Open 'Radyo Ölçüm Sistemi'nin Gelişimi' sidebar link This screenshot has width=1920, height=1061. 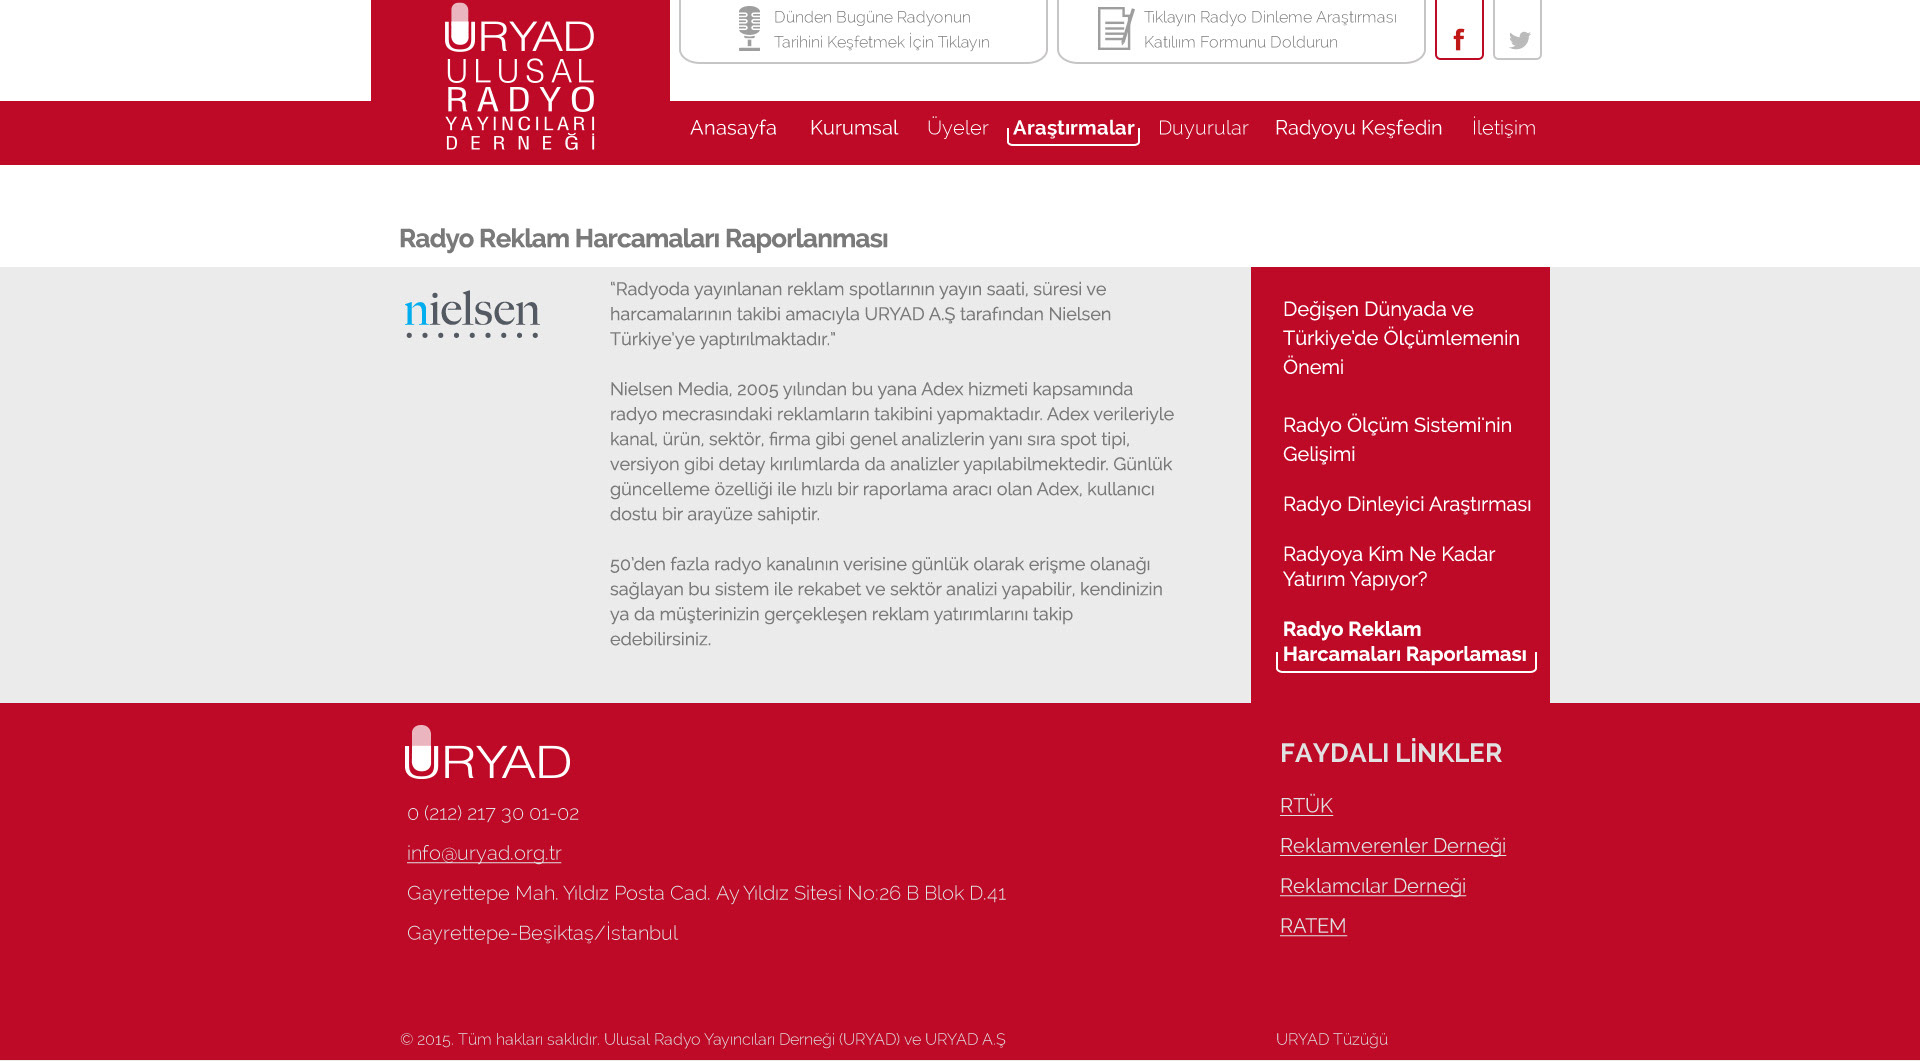click(x=1397, y=440)
